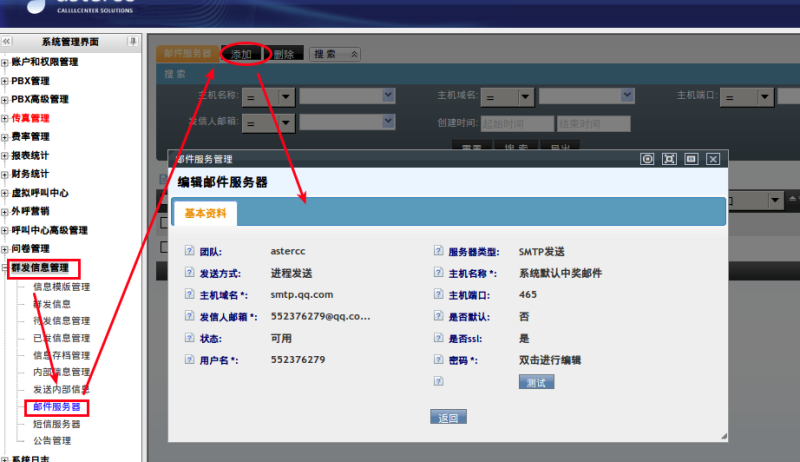Image resolution: width=800 pixels, height=462 pixels.
Task: Click the 添加 toolbar button
Action: 241,54
